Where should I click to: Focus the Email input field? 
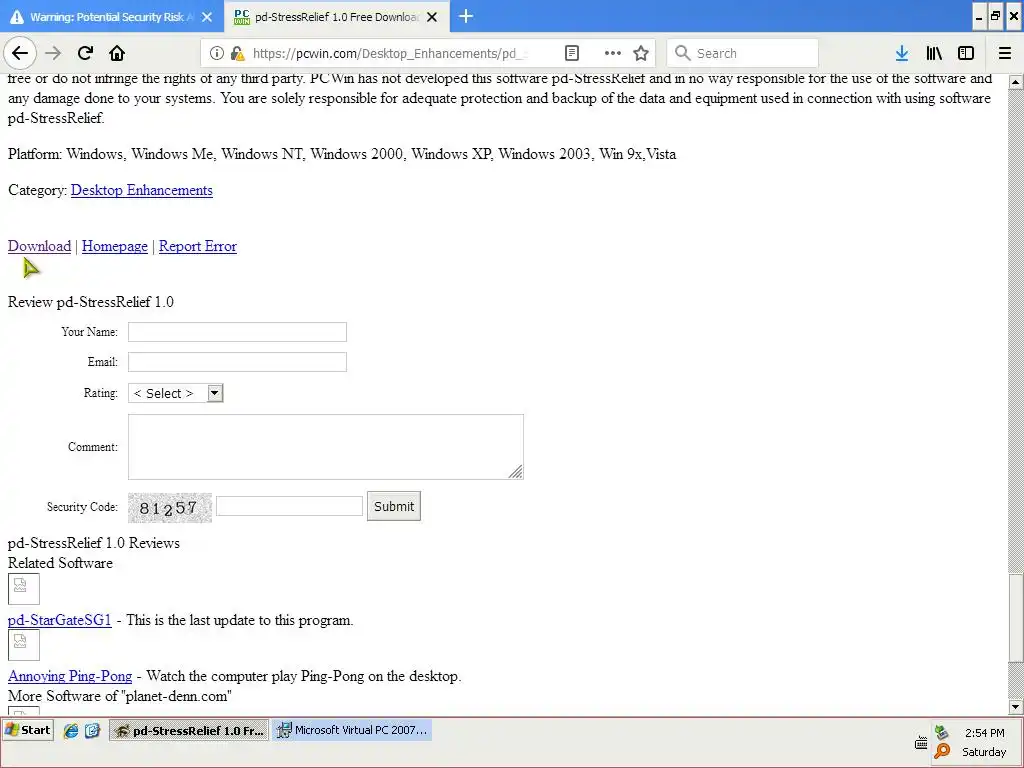coord(237,362)
